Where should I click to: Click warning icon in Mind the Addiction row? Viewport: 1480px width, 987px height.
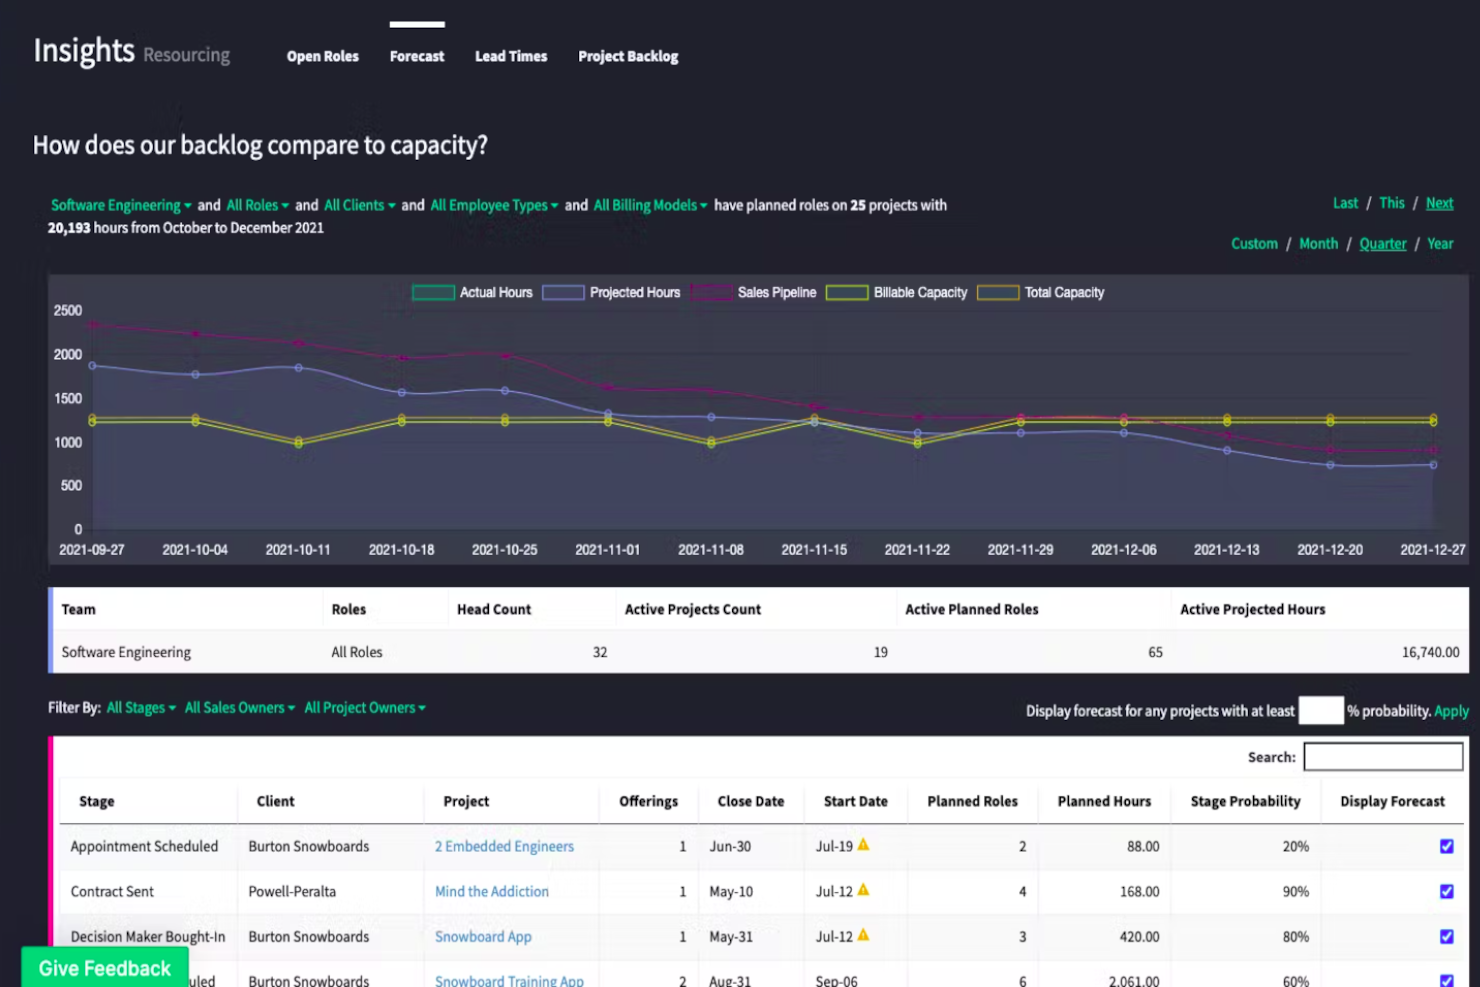(x=863, y=890)
